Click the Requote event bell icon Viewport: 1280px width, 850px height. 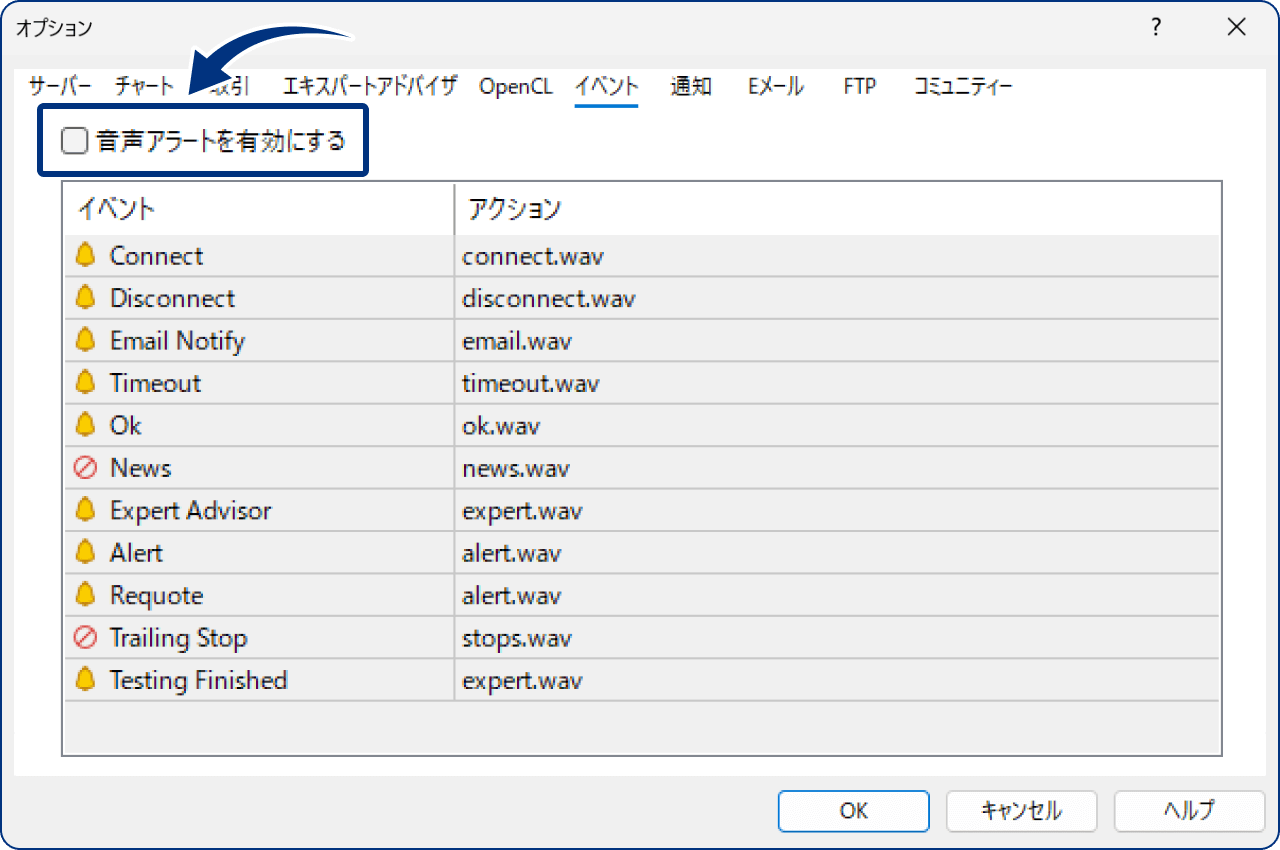(x=85, y=595)
